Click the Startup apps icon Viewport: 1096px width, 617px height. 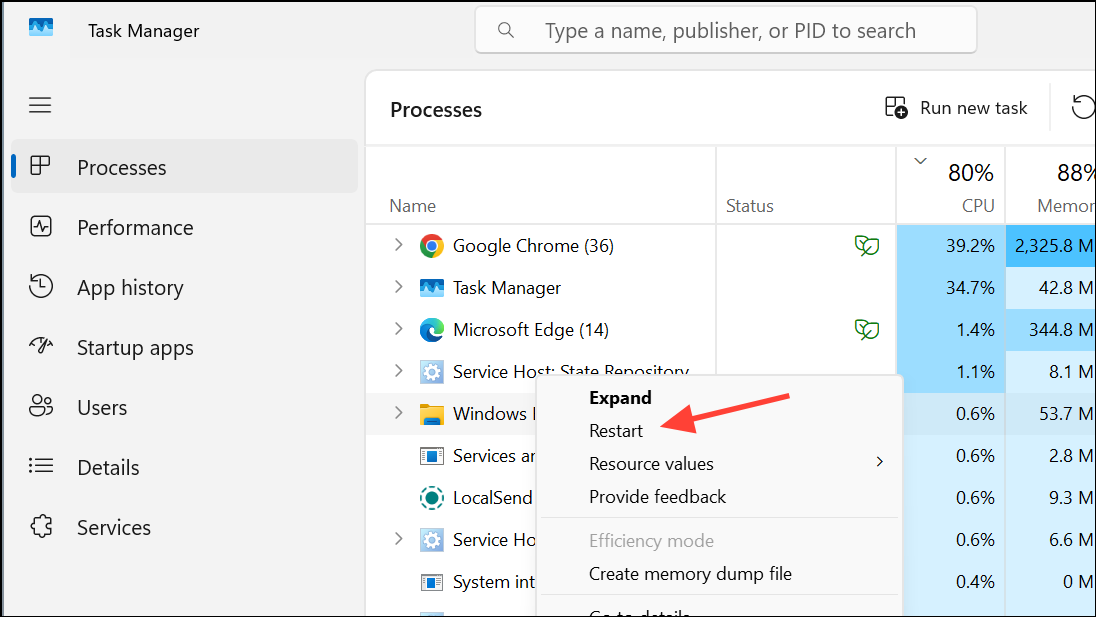coord(41,347)
